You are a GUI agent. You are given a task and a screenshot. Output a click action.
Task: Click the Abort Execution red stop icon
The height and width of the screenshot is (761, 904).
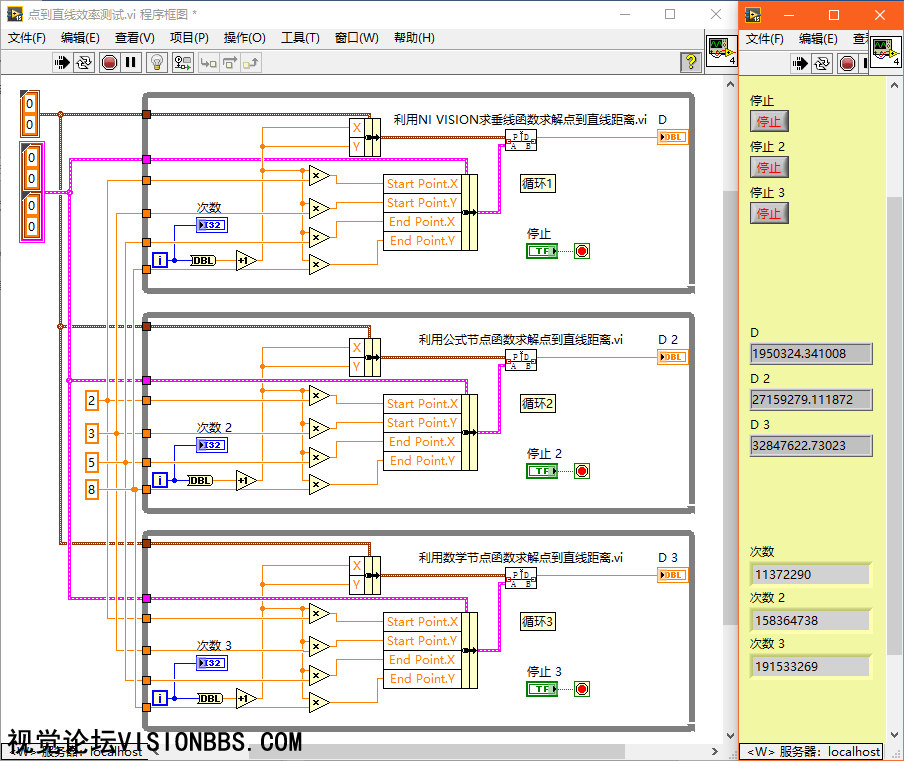click(x=109, y=62)
